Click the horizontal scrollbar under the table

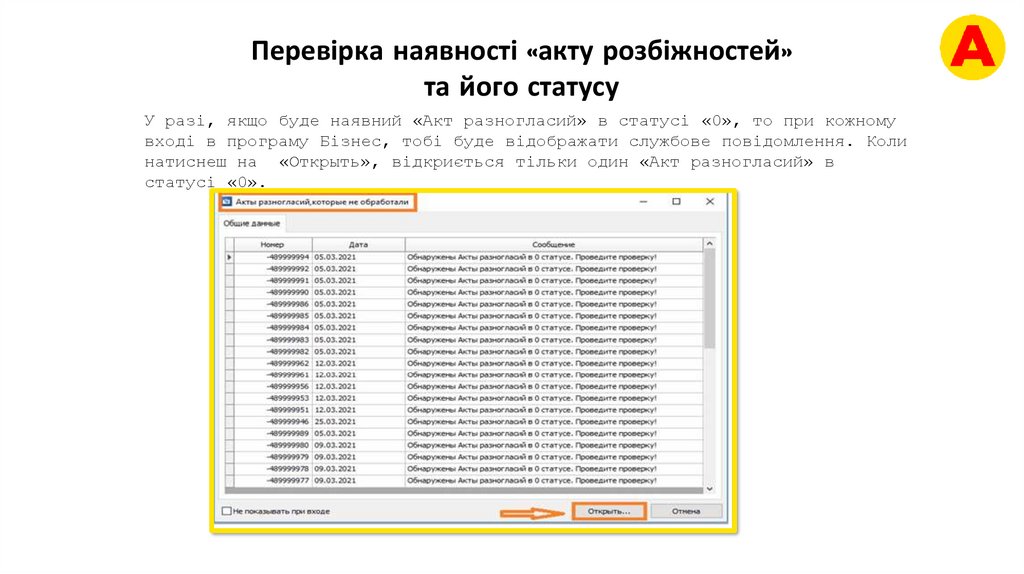click(x=464, y=490)
